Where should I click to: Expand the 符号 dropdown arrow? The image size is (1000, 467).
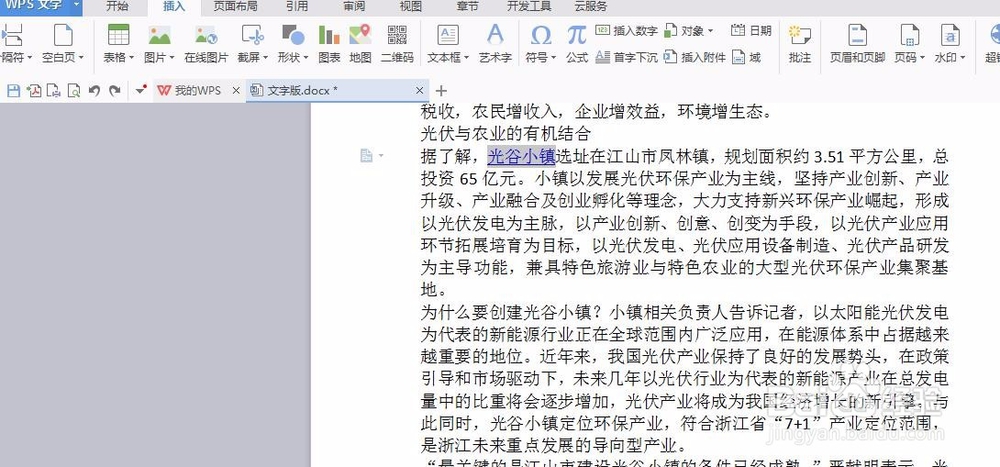(552, 58)
